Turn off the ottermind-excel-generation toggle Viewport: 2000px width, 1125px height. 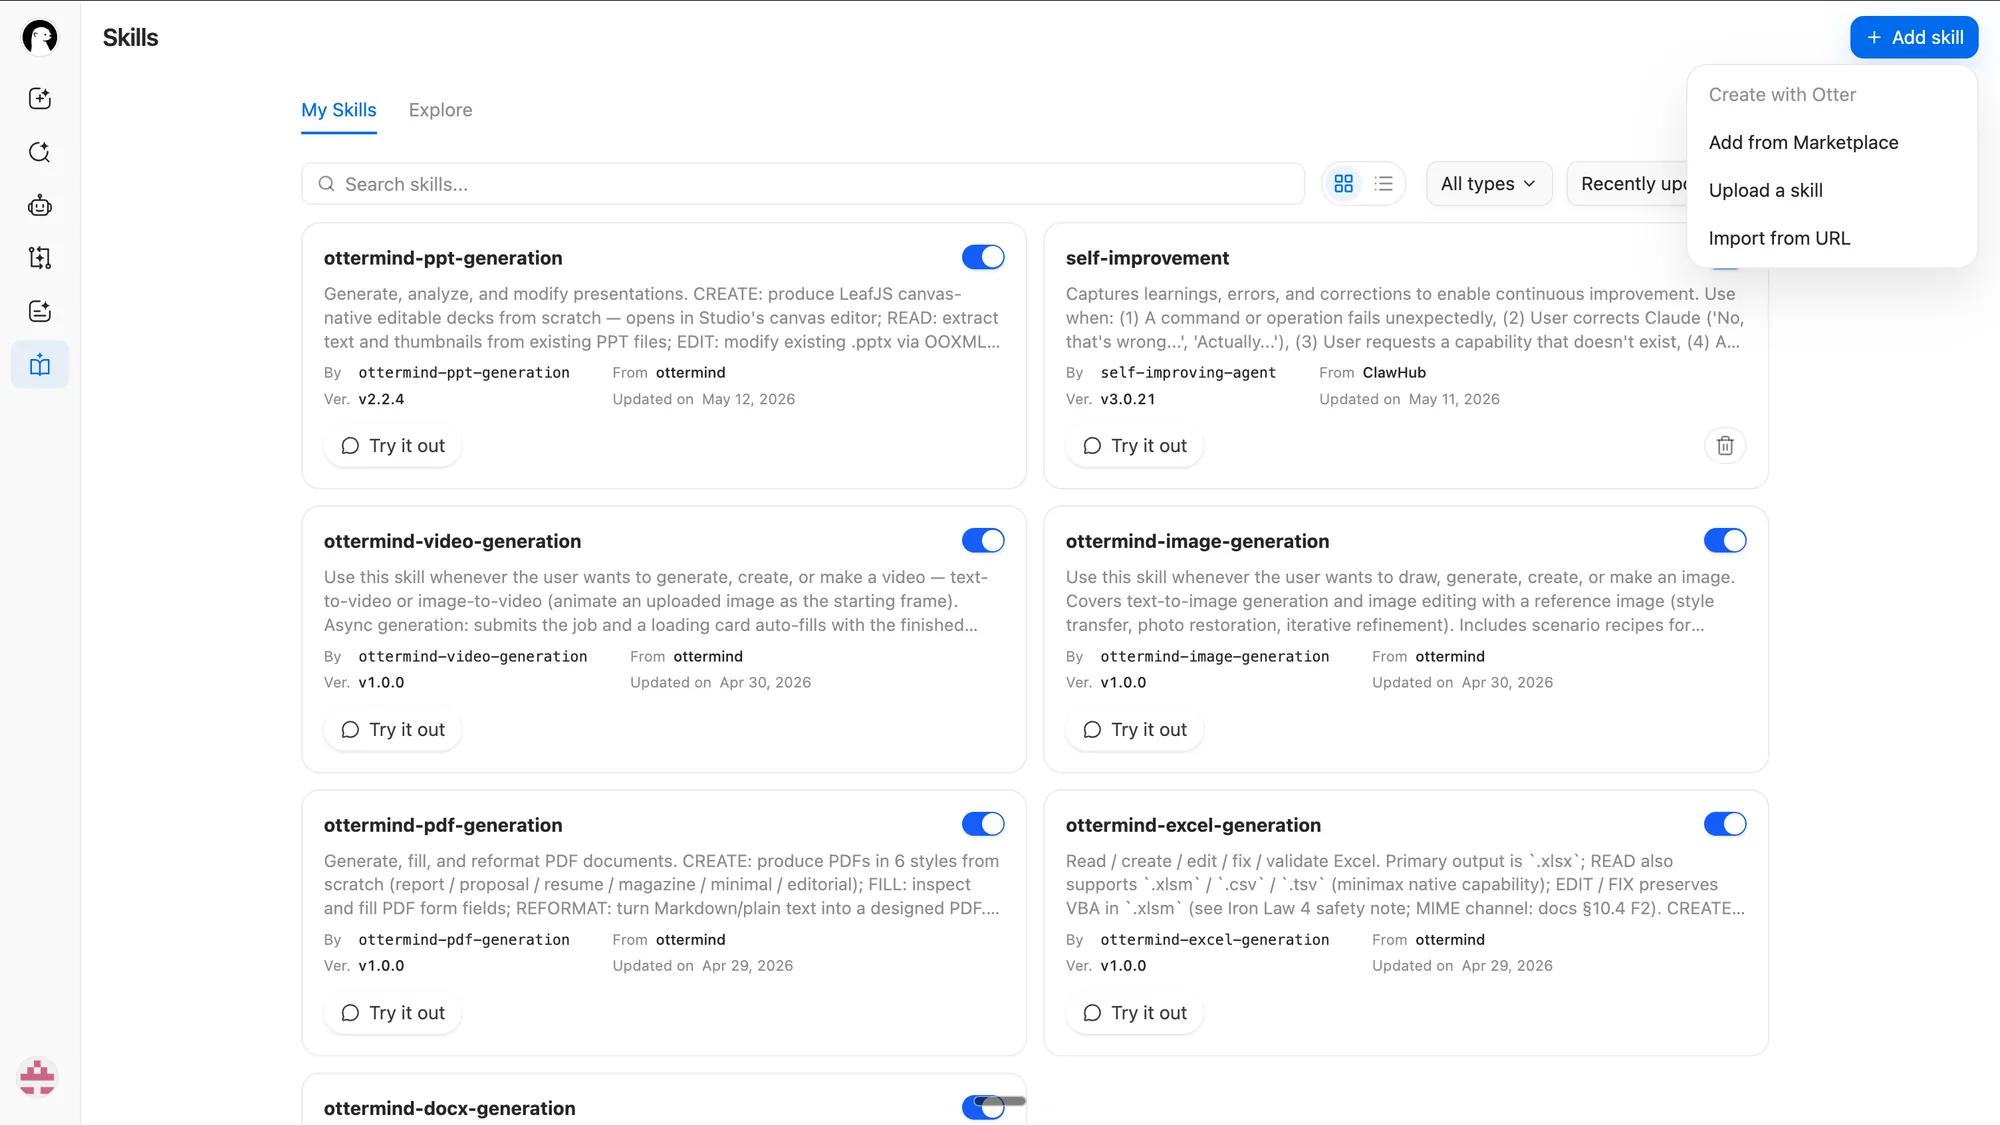(1725, 824)
